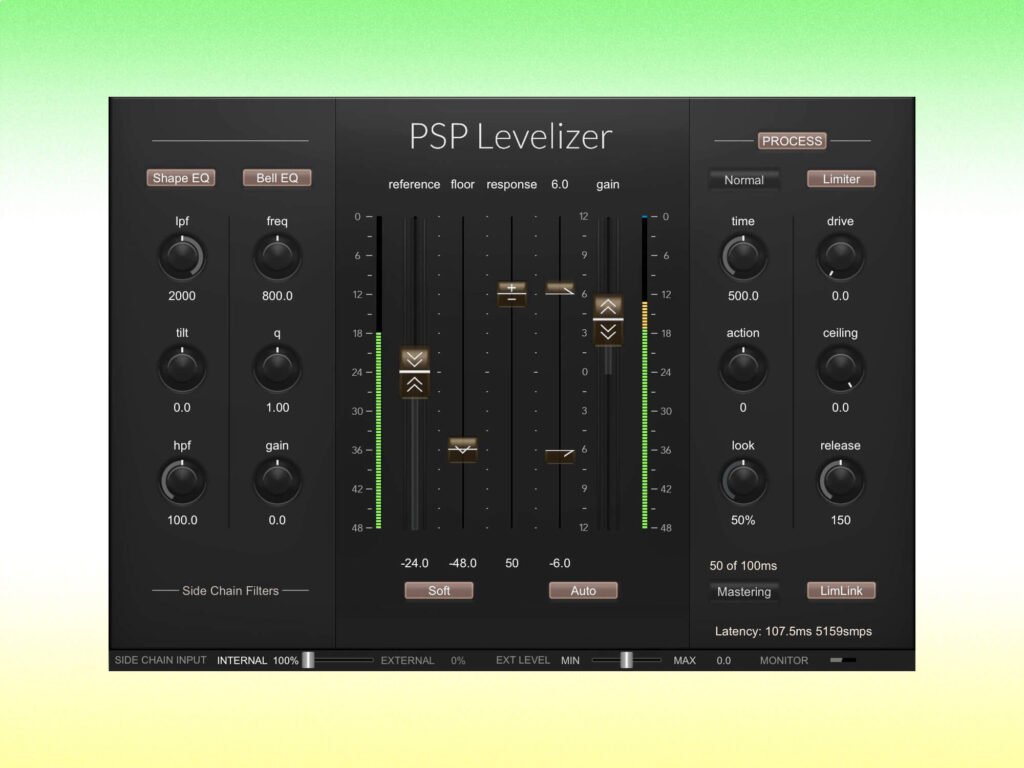
Task: Click the tilt knob
Action: click(182, 369)
